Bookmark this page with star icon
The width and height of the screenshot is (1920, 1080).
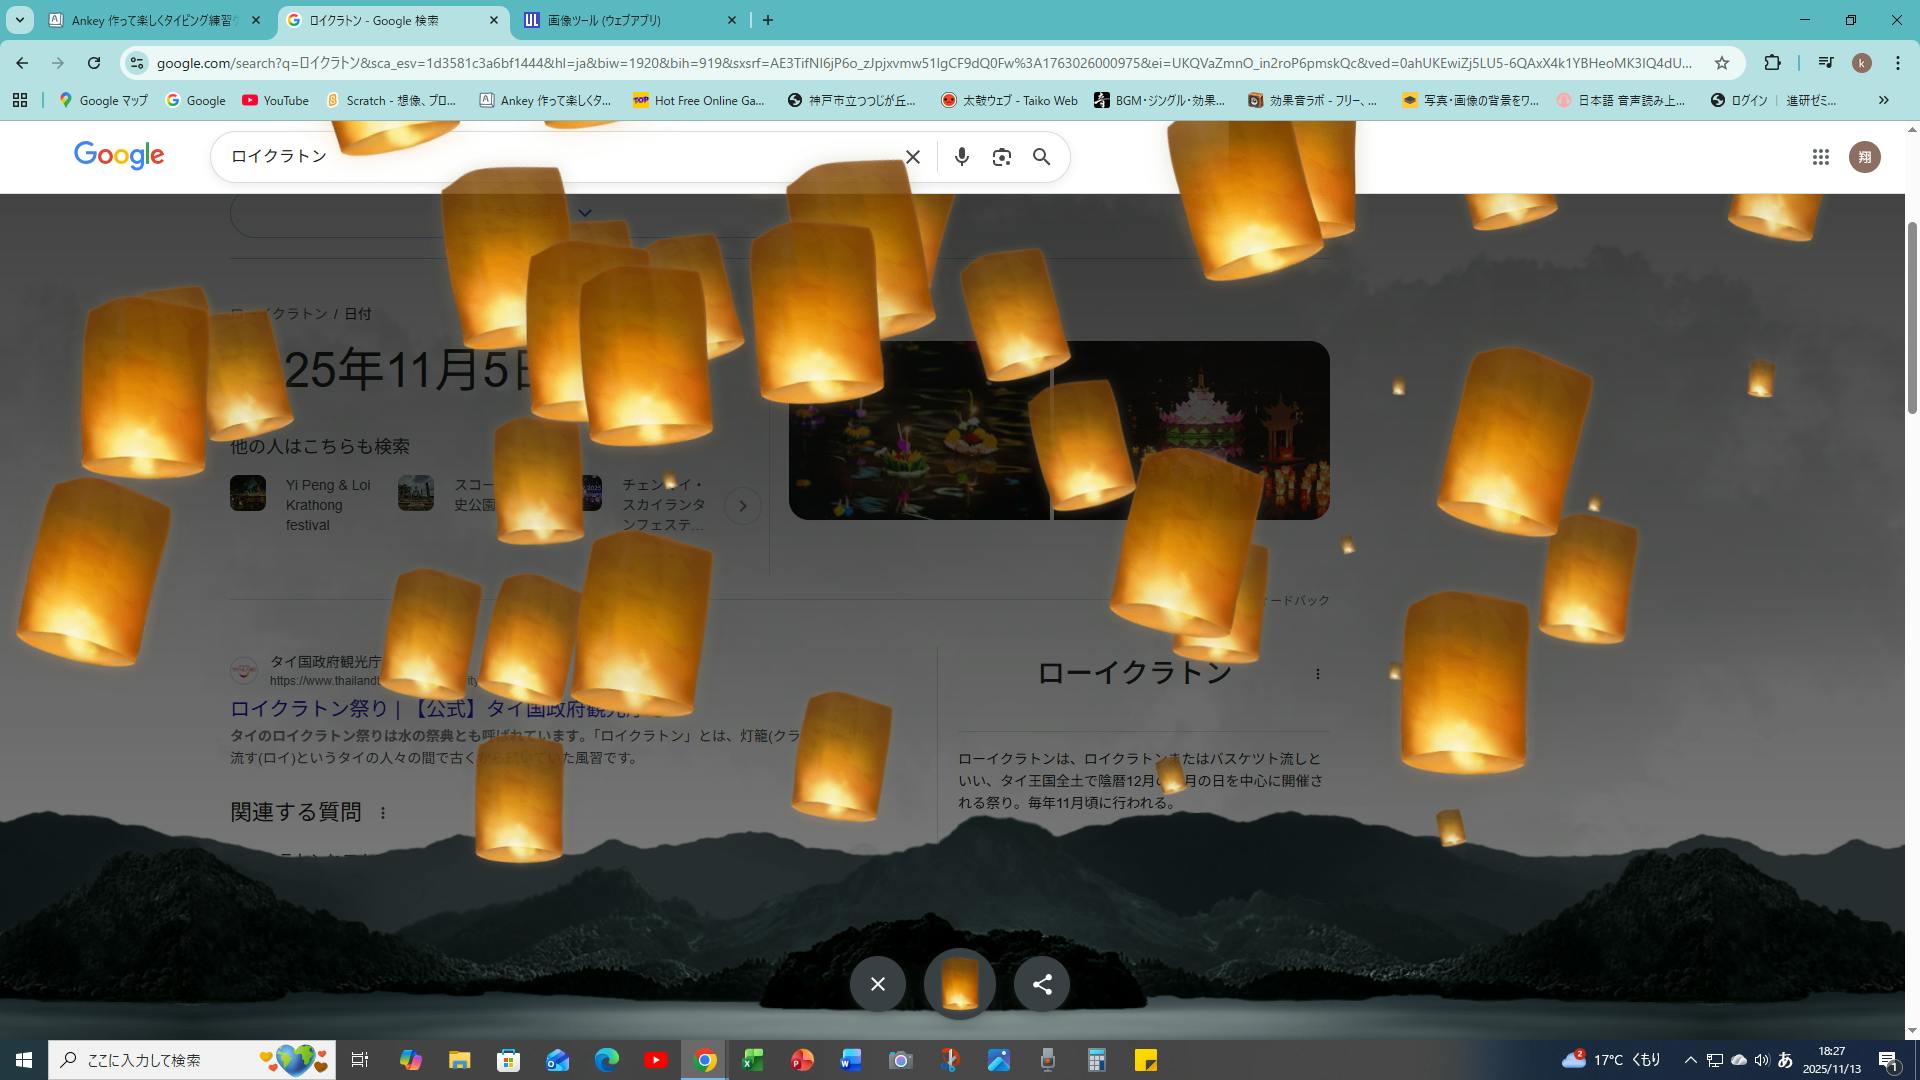[1721, 63]
